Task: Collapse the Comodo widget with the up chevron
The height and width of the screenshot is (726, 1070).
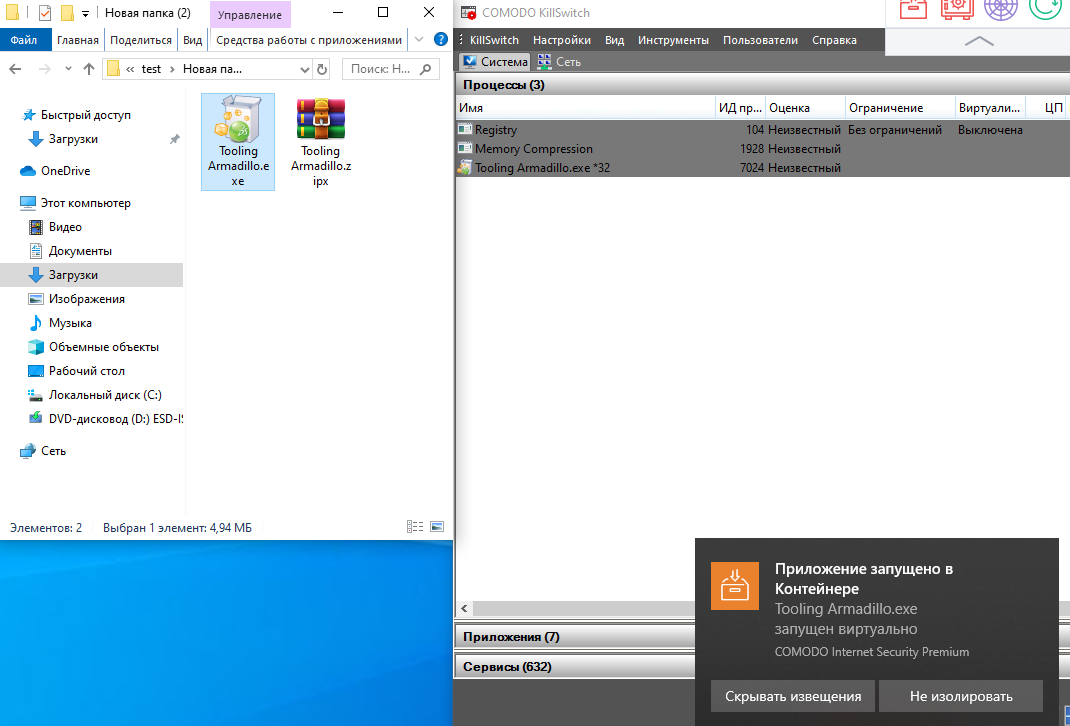Action: pyautogui.click(x=979, y=41)
